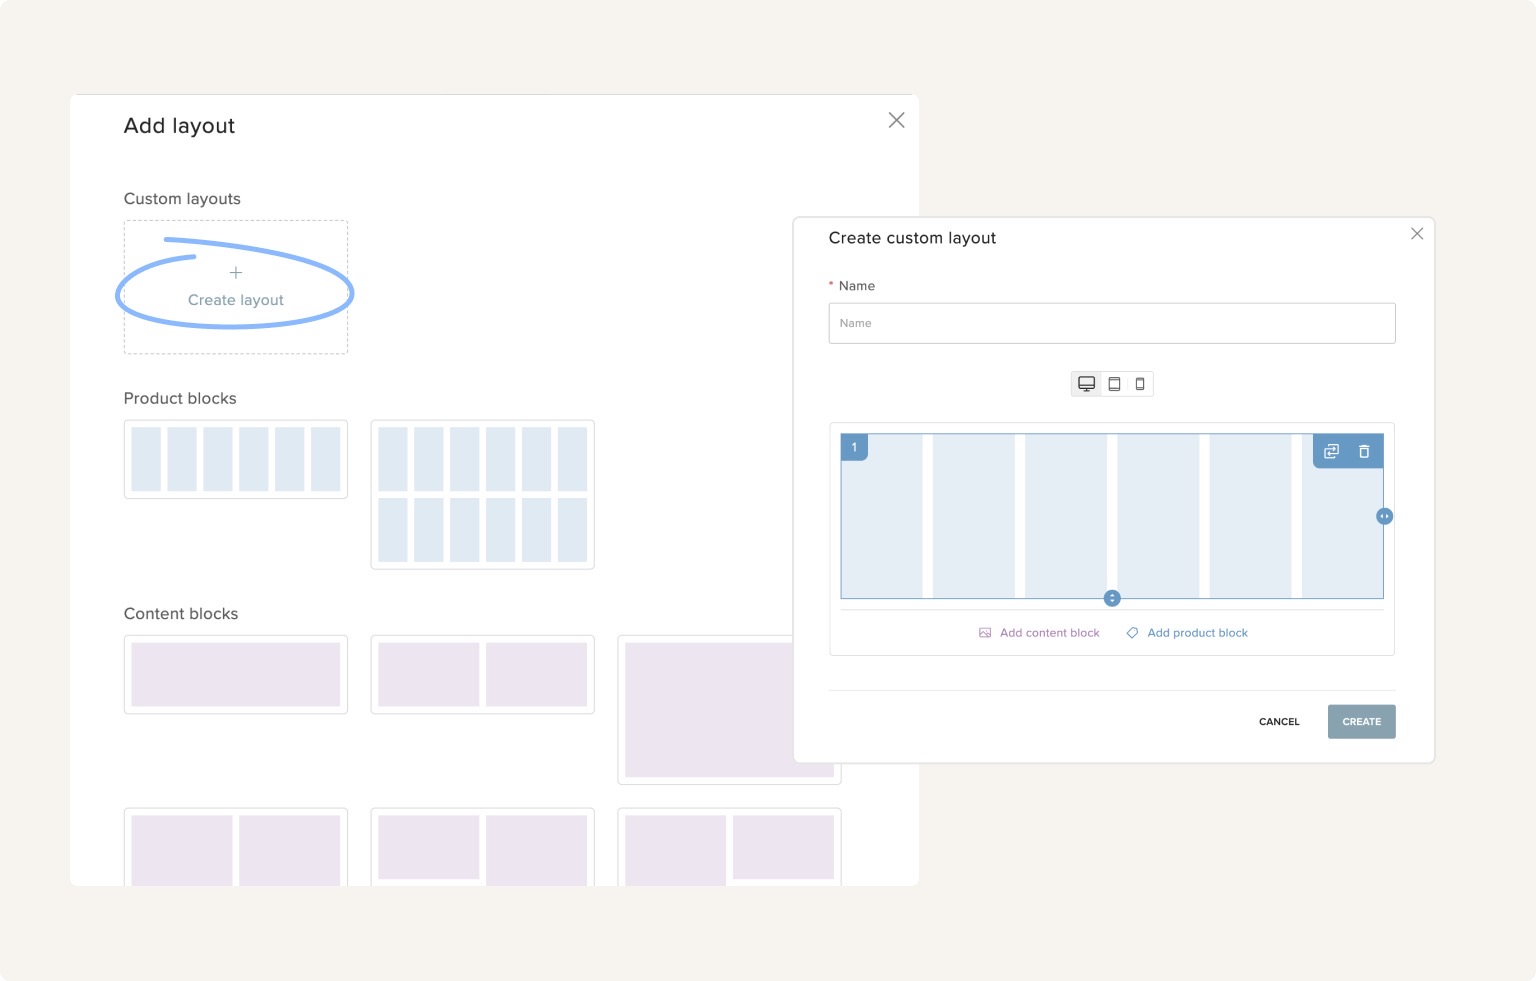Screen dimensions: 1536x981
Task: Select block number 1 badge
Action: coord(854,447)
